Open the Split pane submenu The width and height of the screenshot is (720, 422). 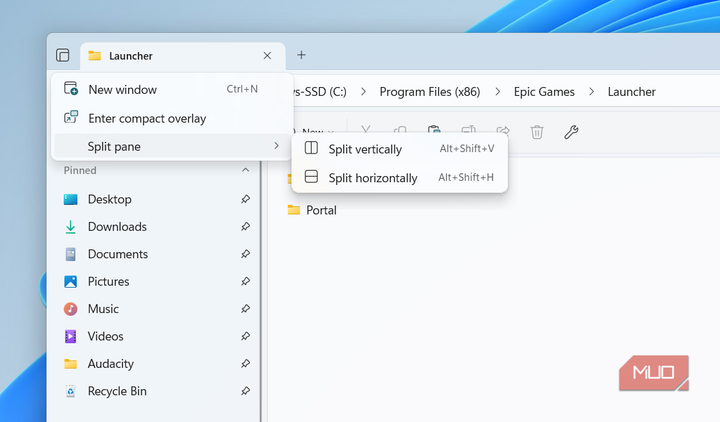(x=172, y=146)
